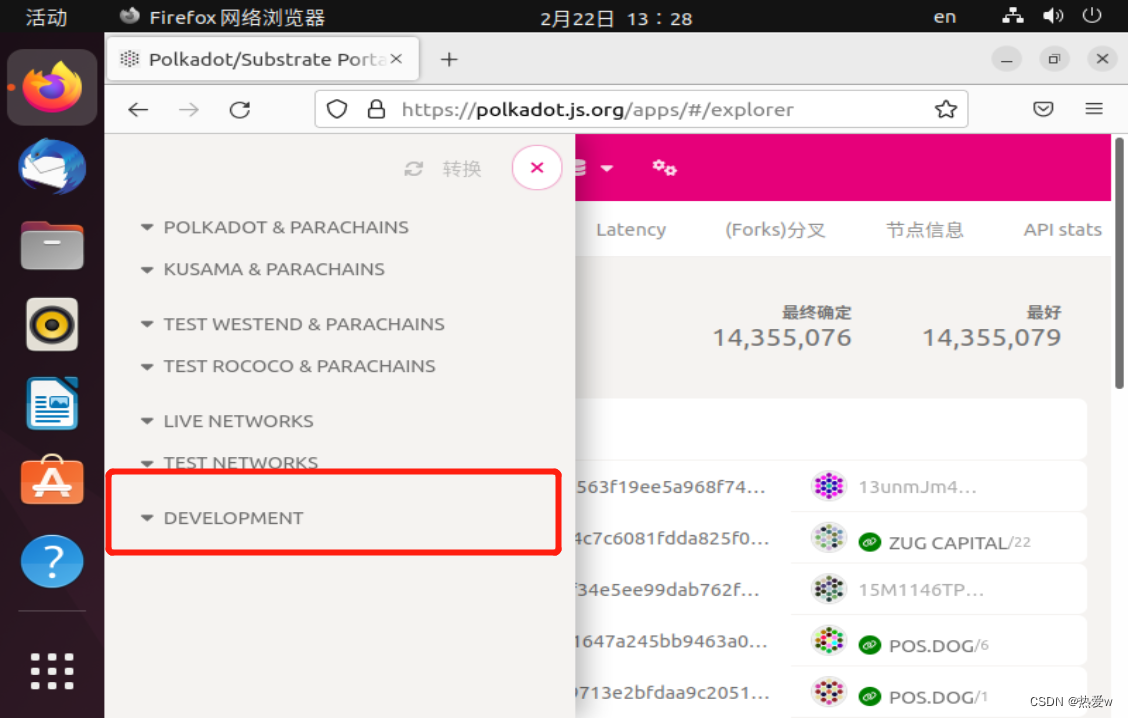Open the Help icon in dock
The height and width of the screenshot is (718, 1128).
click(x=53, y=561)
